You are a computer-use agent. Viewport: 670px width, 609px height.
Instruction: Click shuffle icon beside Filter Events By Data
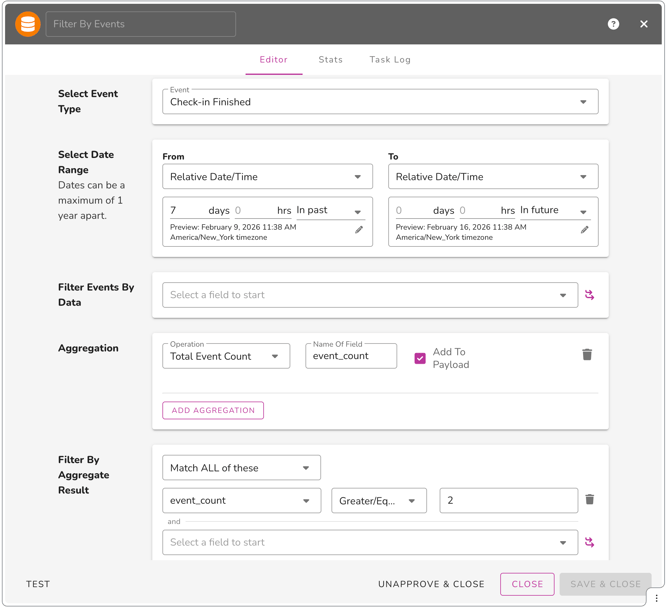(x=589, y=295)
